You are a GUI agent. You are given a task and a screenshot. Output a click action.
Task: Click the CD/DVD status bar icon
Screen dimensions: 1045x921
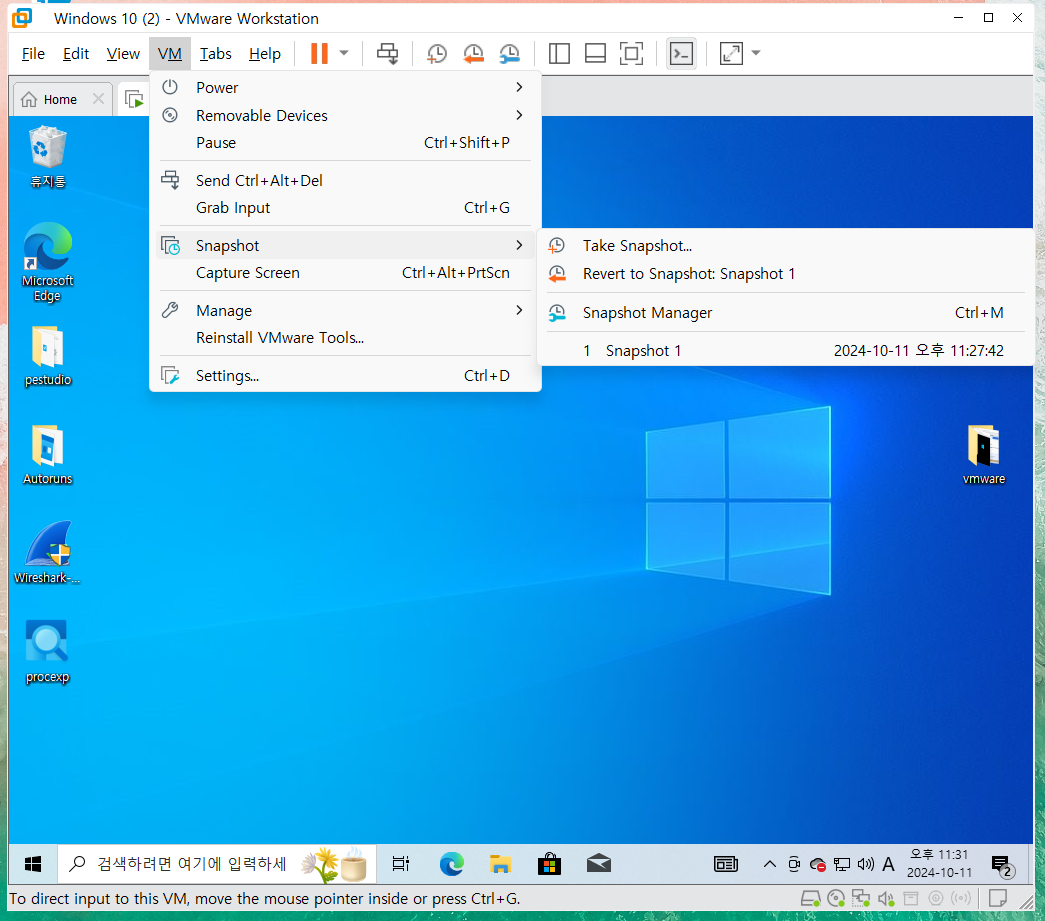click(836, 899)
